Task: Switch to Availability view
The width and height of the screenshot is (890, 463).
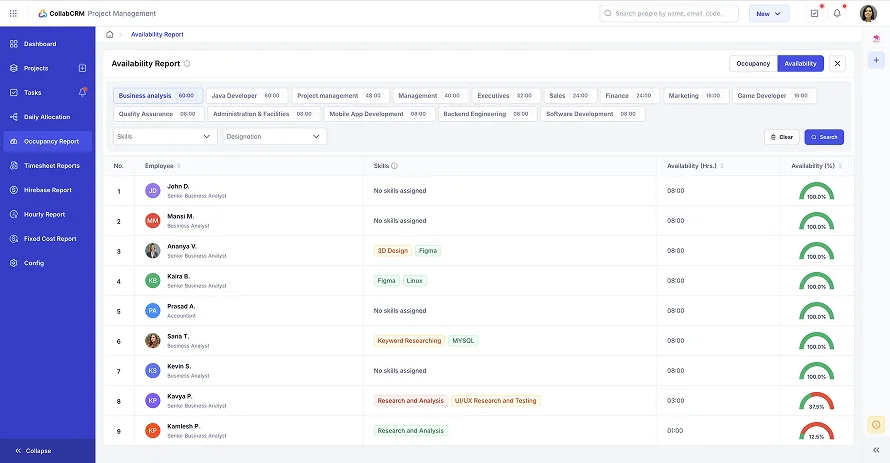Action: [x=800, y=64]
